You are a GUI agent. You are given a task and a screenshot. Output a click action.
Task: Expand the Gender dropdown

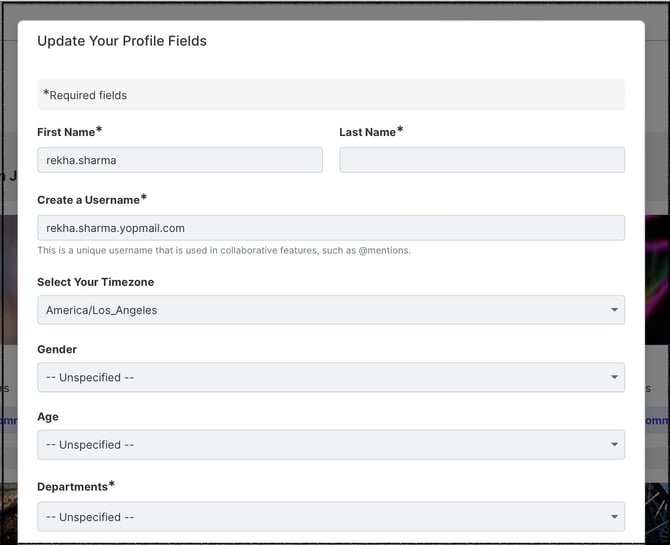tap(331, 377)
